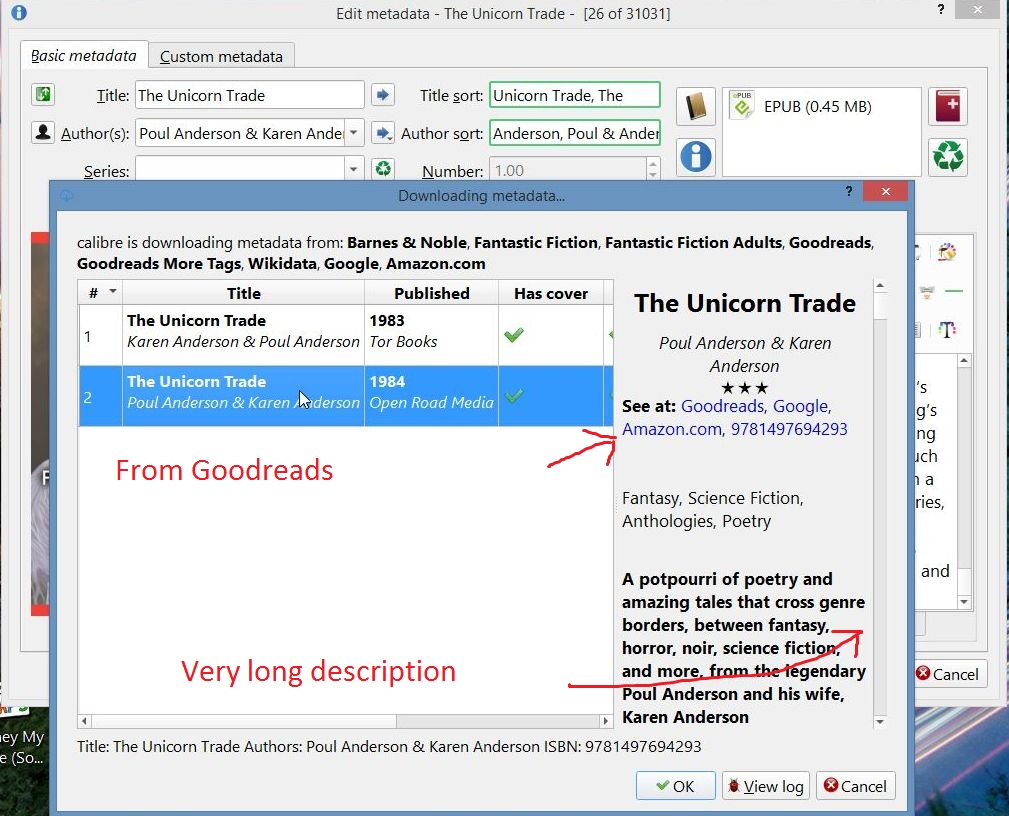Click the text color T icon in editor
Viewport: 1009px width, 816px height.
pyautogui.click(x=947, y=330)
